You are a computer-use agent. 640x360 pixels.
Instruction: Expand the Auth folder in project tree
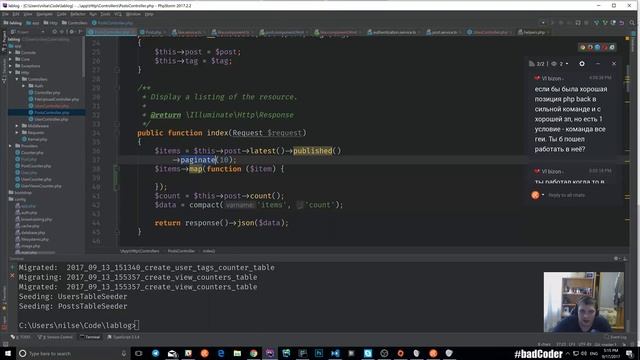click(24, 86)
